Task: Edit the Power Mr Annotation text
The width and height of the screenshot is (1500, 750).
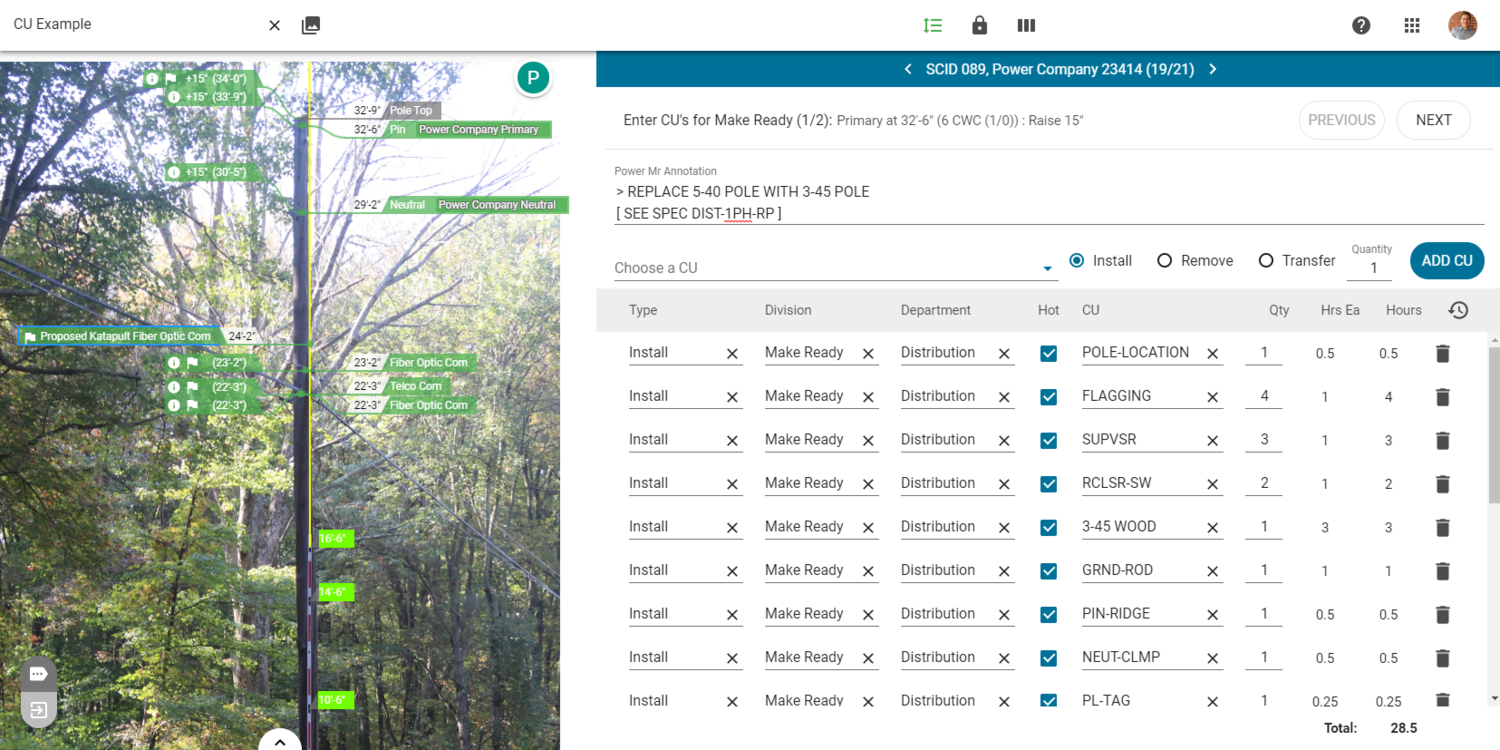Action: point(1049,202)
